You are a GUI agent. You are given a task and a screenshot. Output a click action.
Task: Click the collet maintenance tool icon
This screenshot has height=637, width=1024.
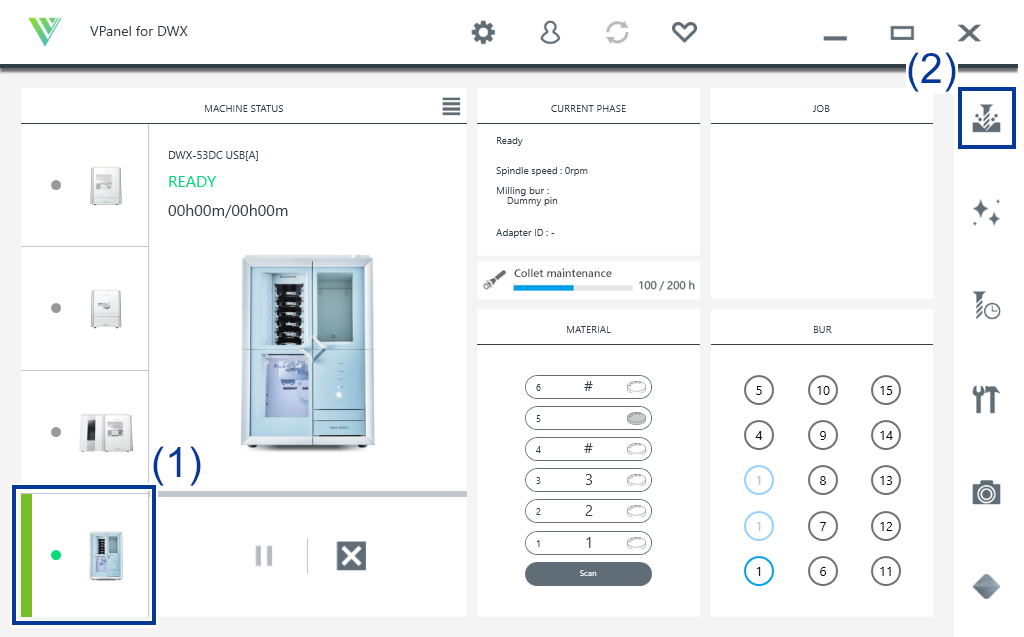point(494,280)
